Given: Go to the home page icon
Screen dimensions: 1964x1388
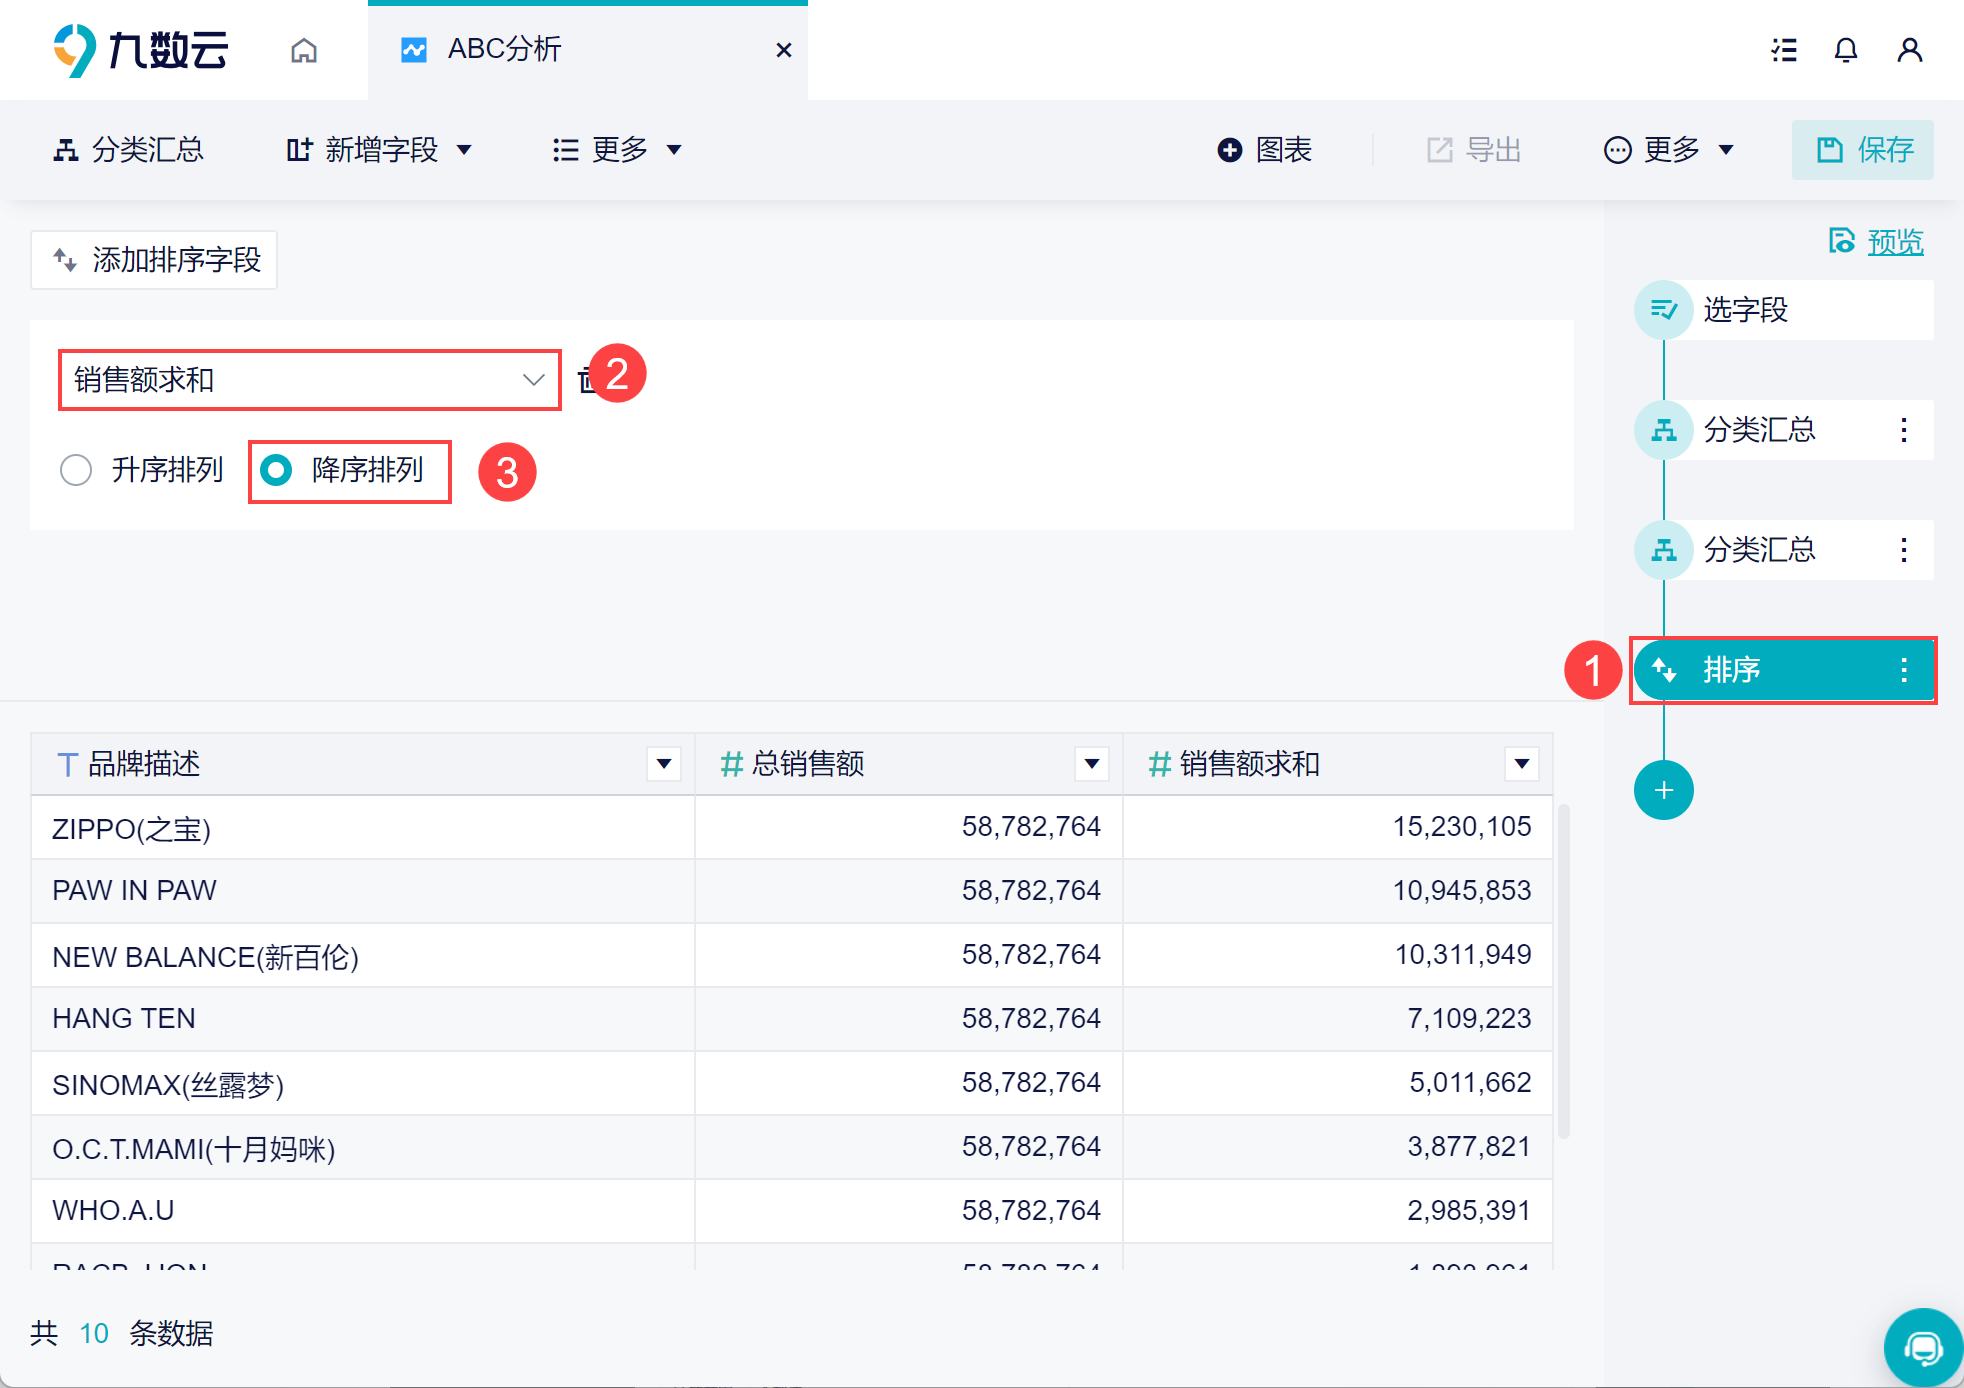Looking at the screenshot, I should [x=304, y=50].
